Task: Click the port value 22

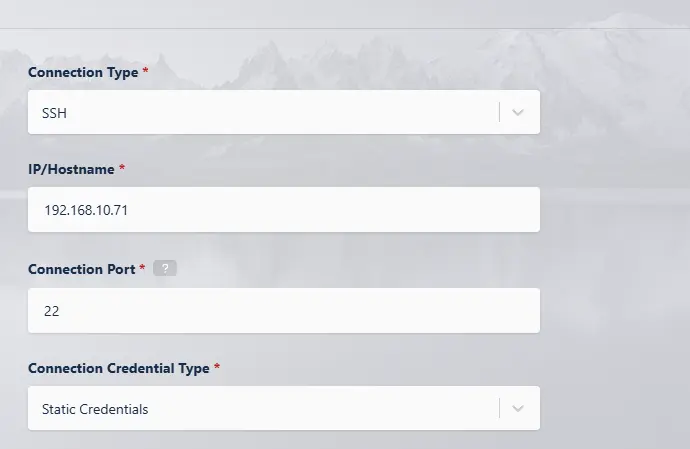Action: click(51, 311)
